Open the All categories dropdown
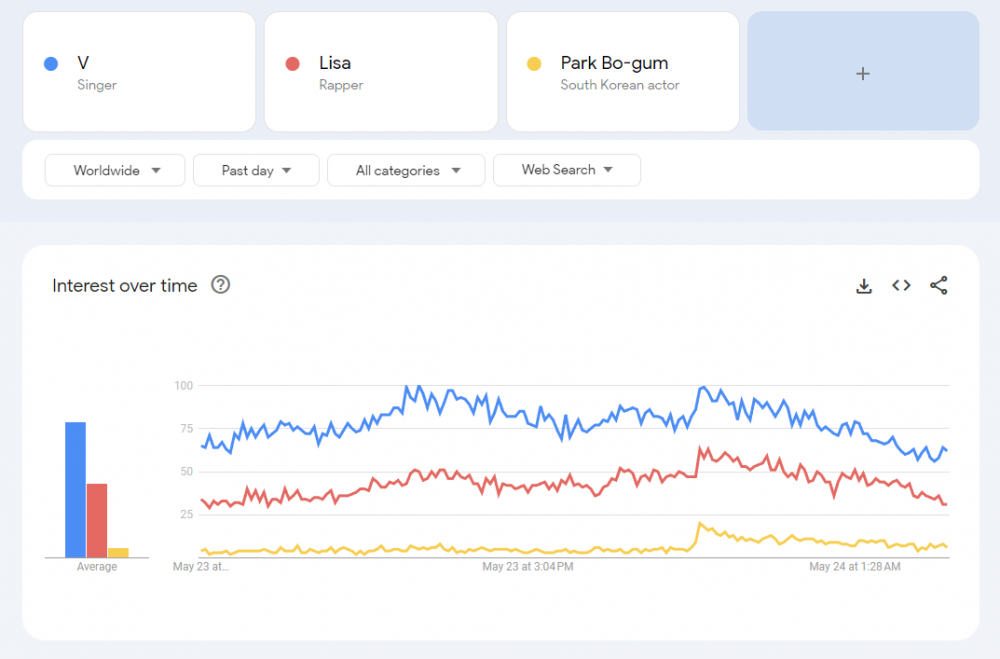 [x=406, y=170]
